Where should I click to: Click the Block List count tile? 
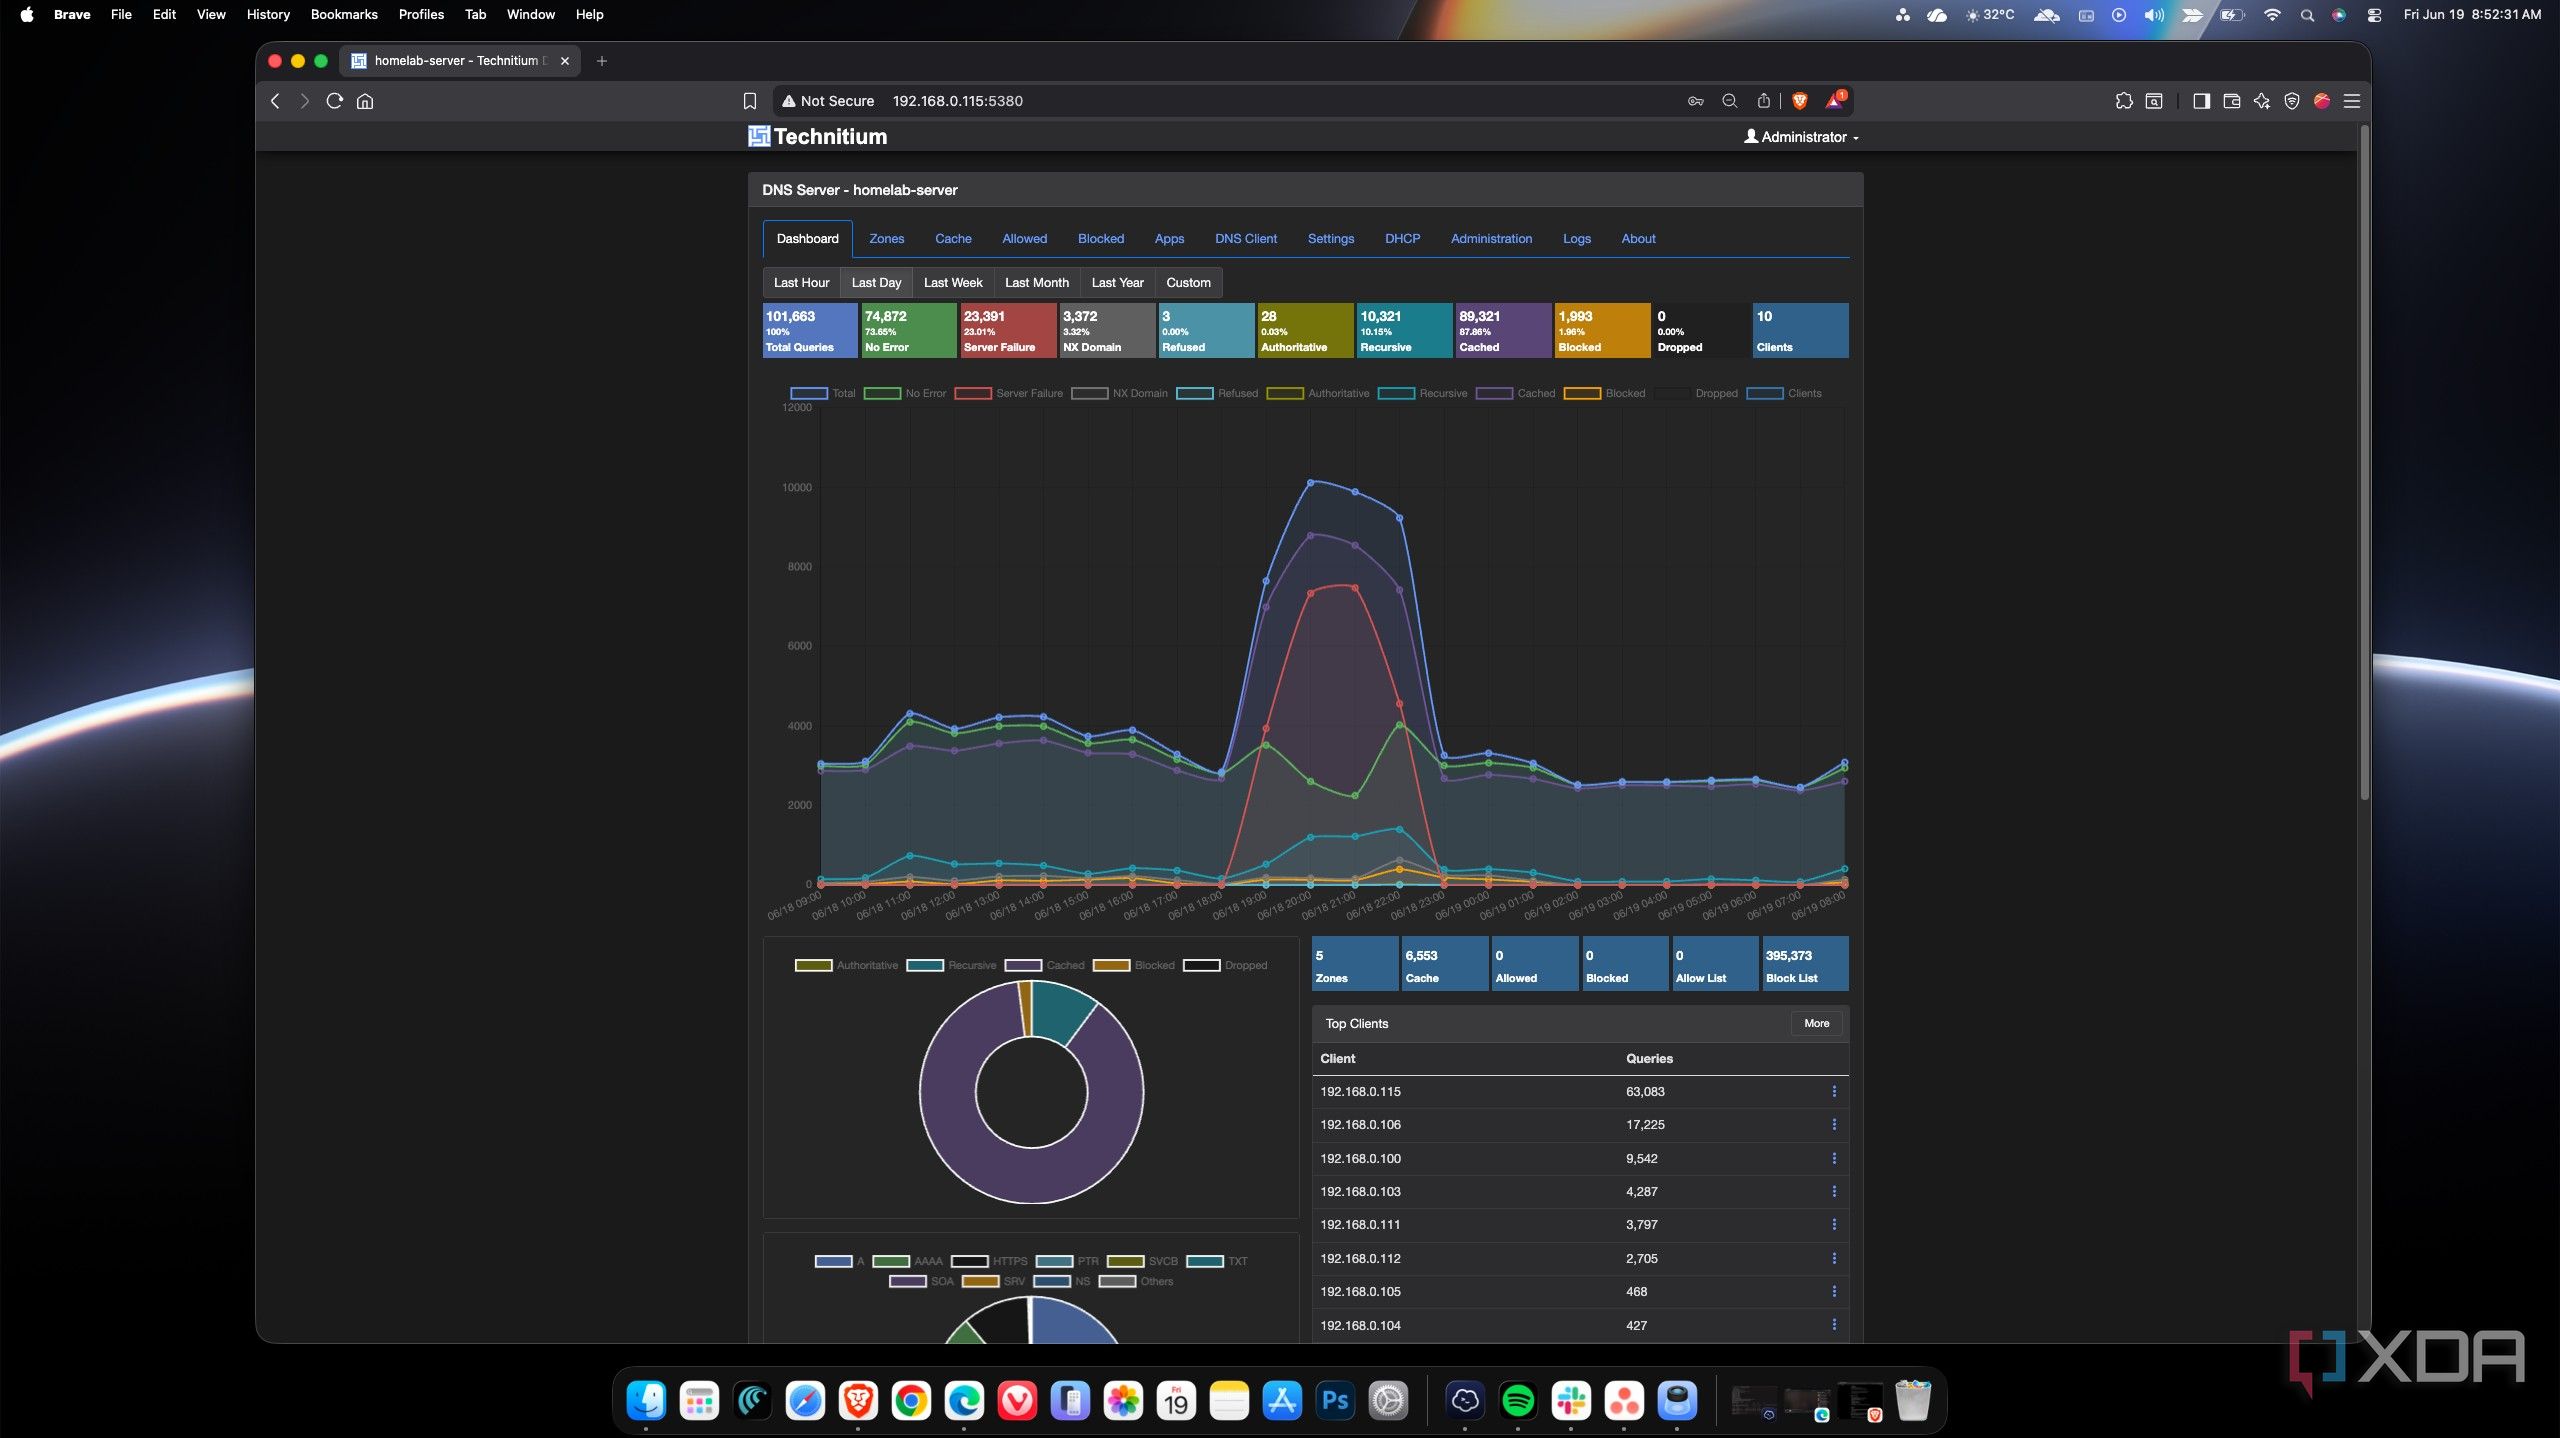[1804, 964]
